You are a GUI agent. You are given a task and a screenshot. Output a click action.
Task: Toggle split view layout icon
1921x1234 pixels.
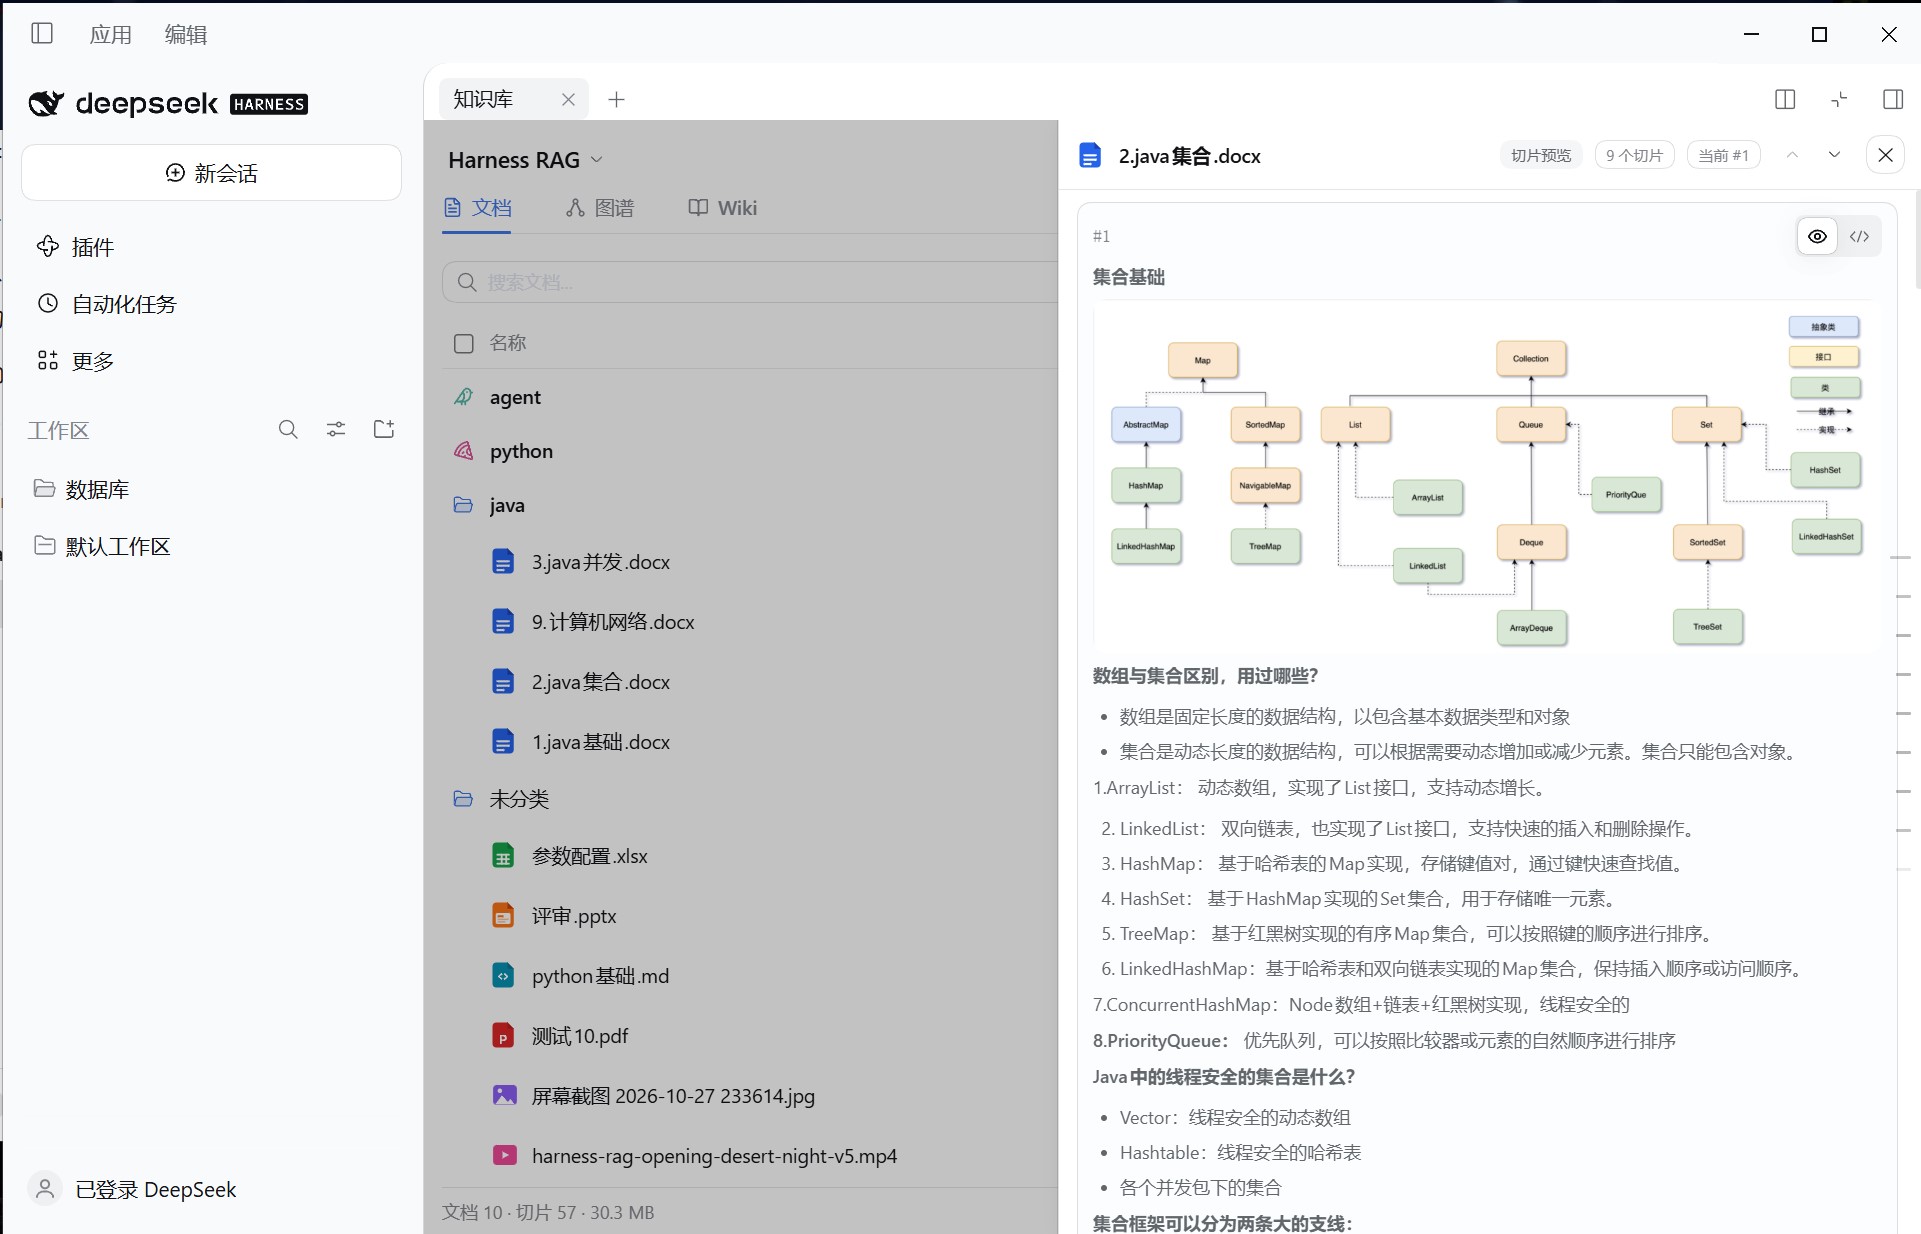pyautogui.click(x=1785, y=99)
